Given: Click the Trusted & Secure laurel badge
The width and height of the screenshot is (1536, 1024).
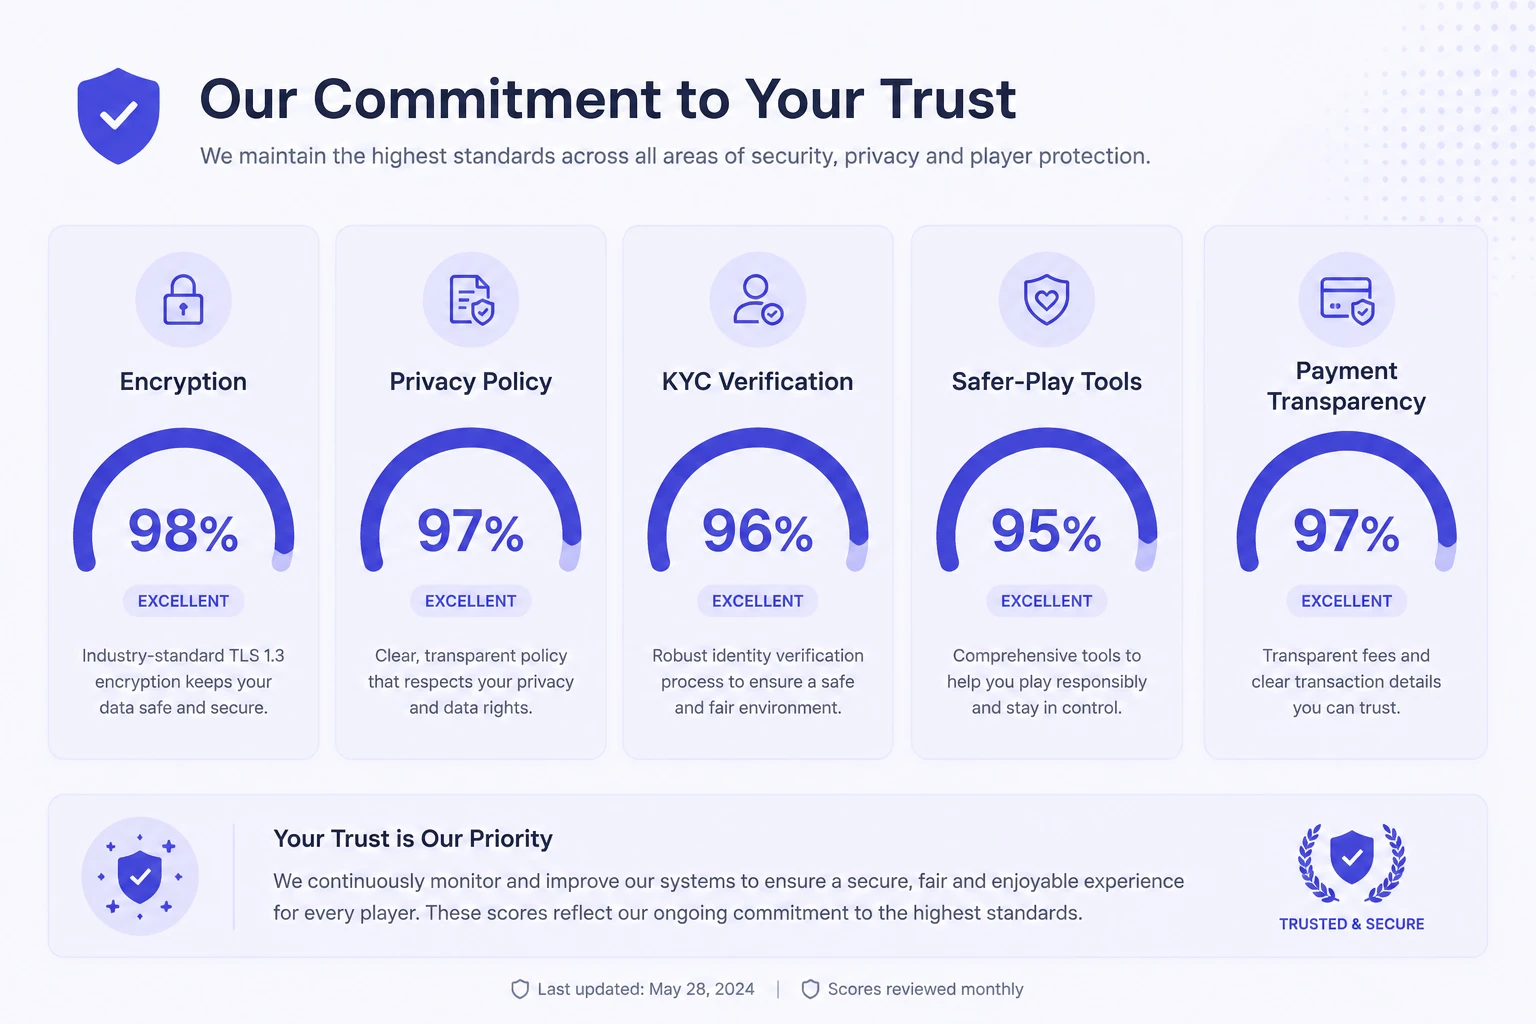Looking at the screenshot, I should [x=1352, y=877].
